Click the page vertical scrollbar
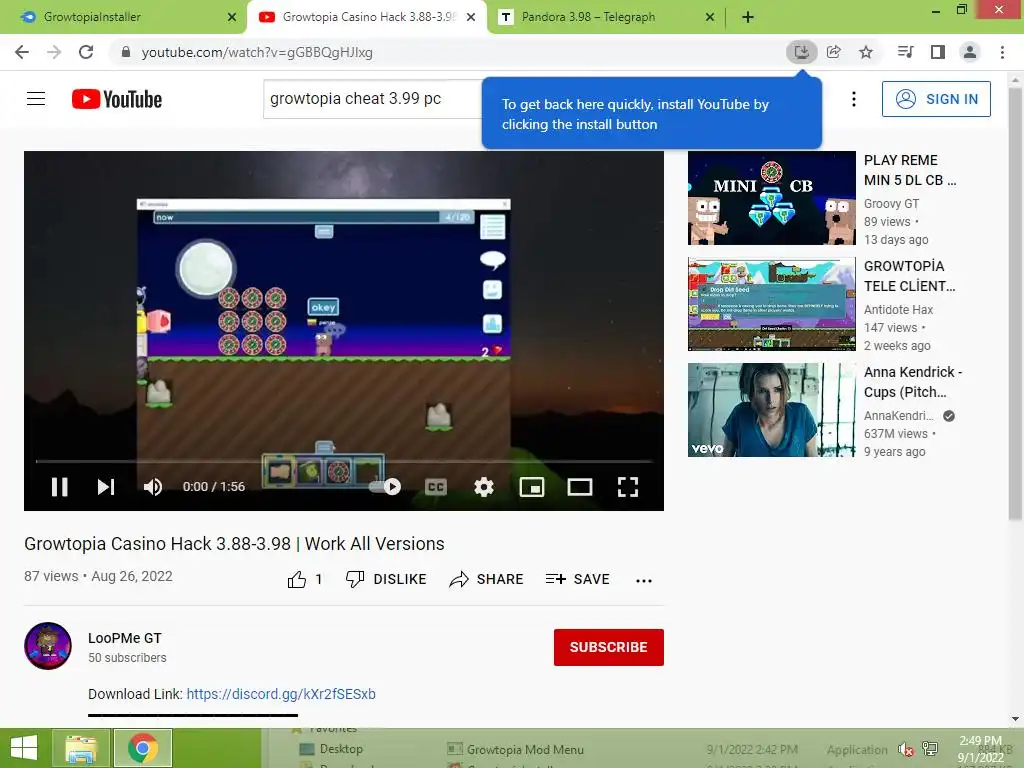Screen dimensions: 1024x768 (1015, 304)
